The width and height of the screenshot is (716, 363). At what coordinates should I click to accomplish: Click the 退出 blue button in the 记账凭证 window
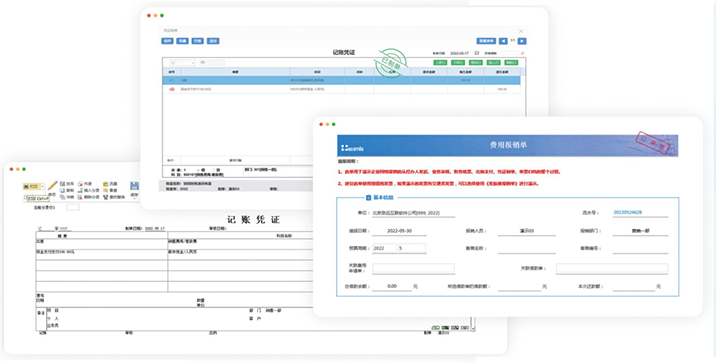[x=213, y=41]
